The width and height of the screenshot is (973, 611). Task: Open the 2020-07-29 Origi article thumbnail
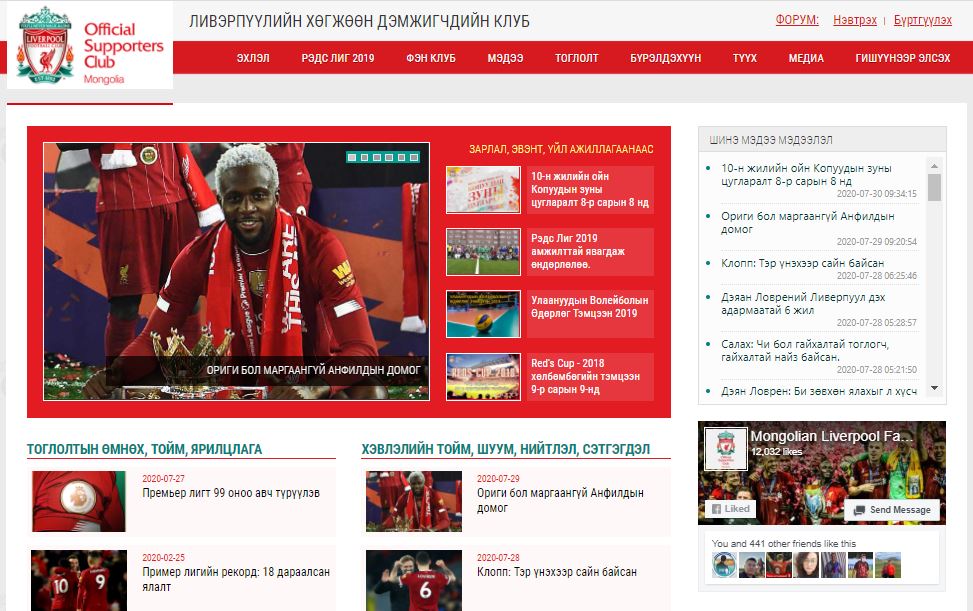point(414,501)
